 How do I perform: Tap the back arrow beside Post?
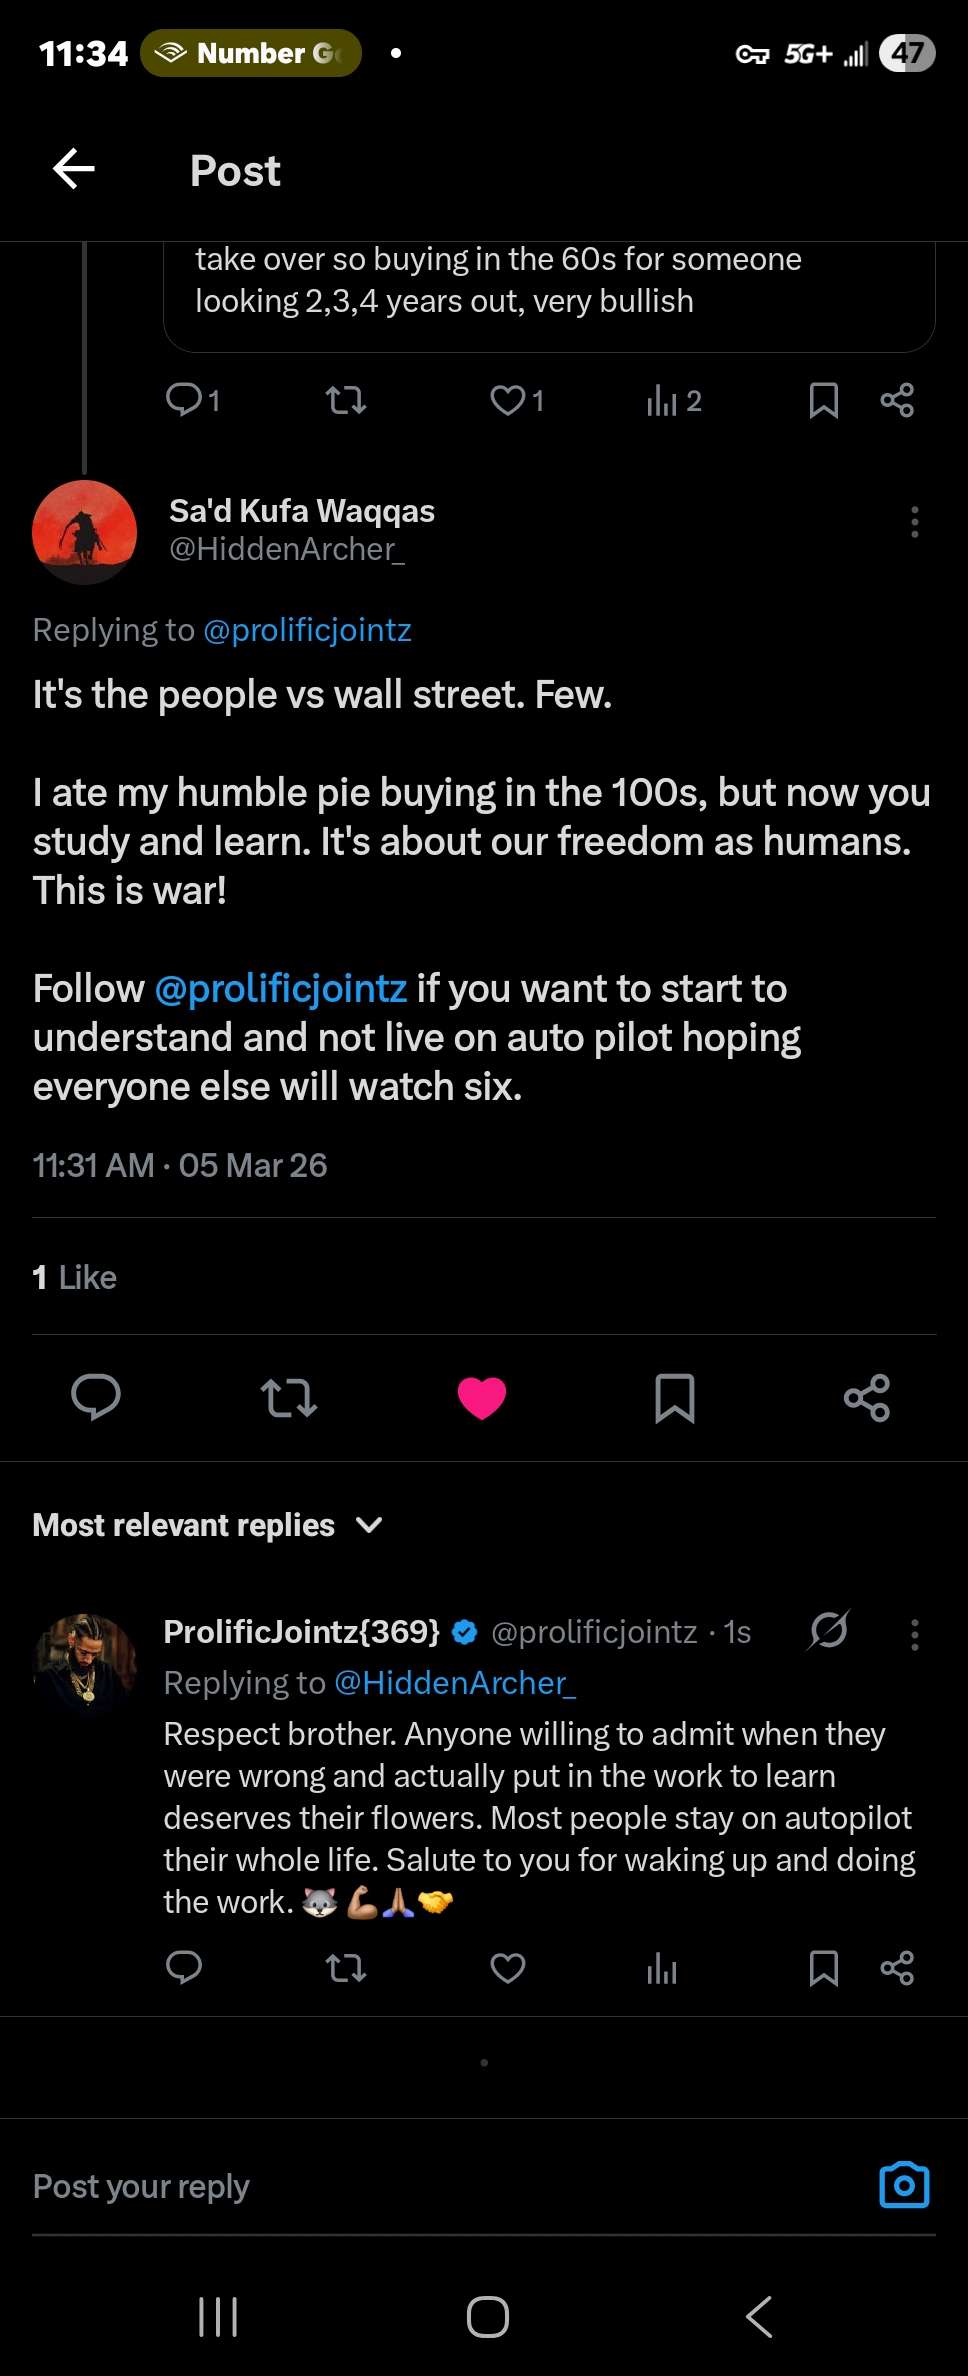click(x=74, y=169)
